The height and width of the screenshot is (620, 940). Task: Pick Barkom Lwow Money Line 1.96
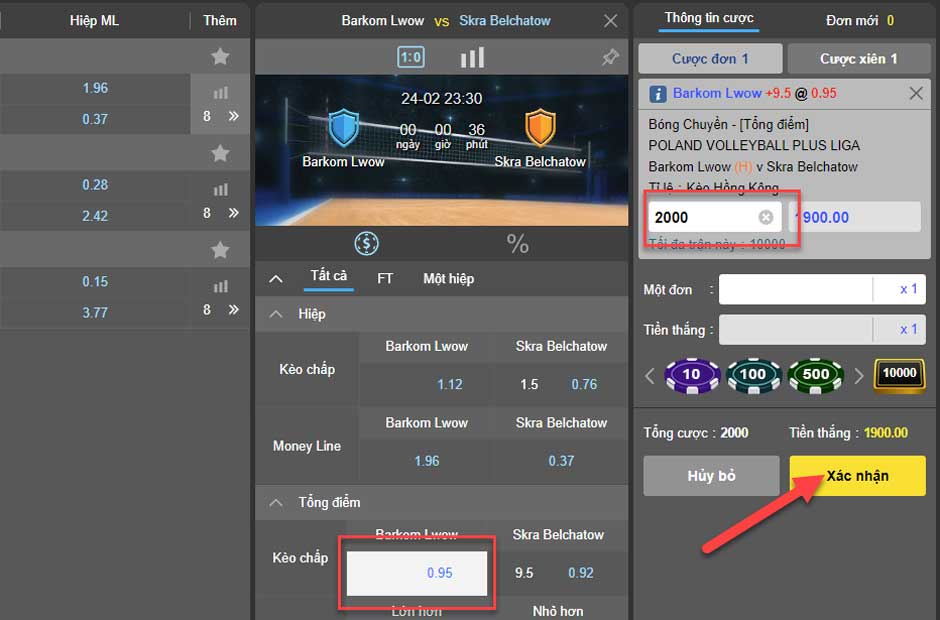(426, 461)
